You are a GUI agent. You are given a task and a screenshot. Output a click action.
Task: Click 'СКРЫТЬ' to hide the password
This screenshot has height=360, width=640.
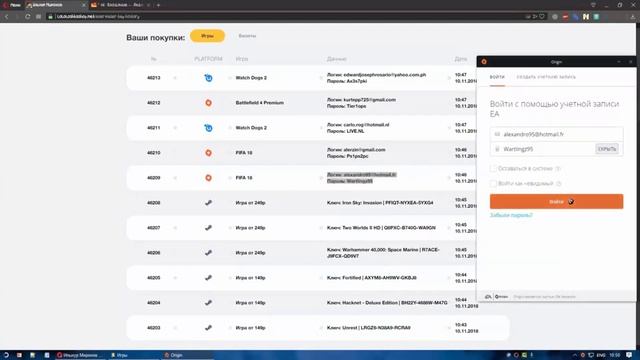click(607, 149)
